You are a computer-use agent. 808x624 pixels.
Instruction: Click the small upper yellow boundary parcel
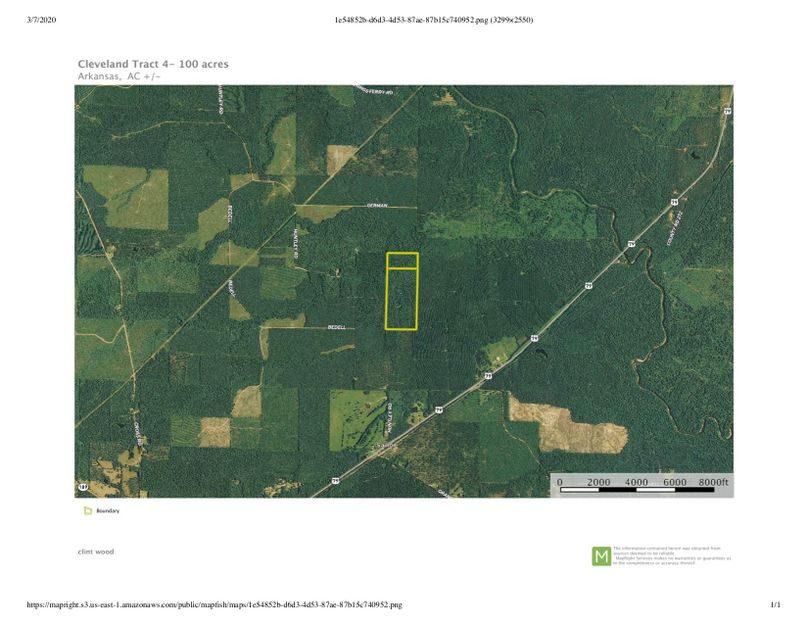point(402,261)
